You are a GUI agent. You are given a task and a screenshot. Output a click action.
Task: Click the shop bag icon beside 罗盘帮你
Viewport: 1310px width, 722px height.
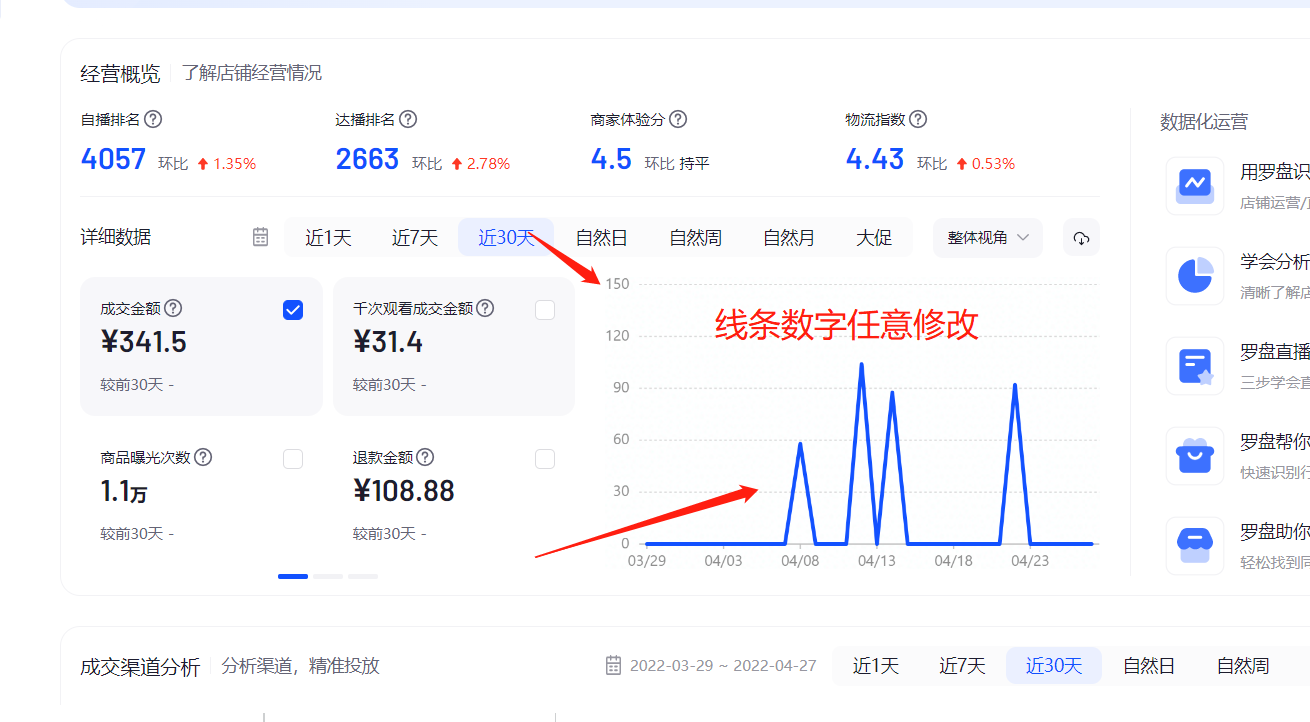1195,456
